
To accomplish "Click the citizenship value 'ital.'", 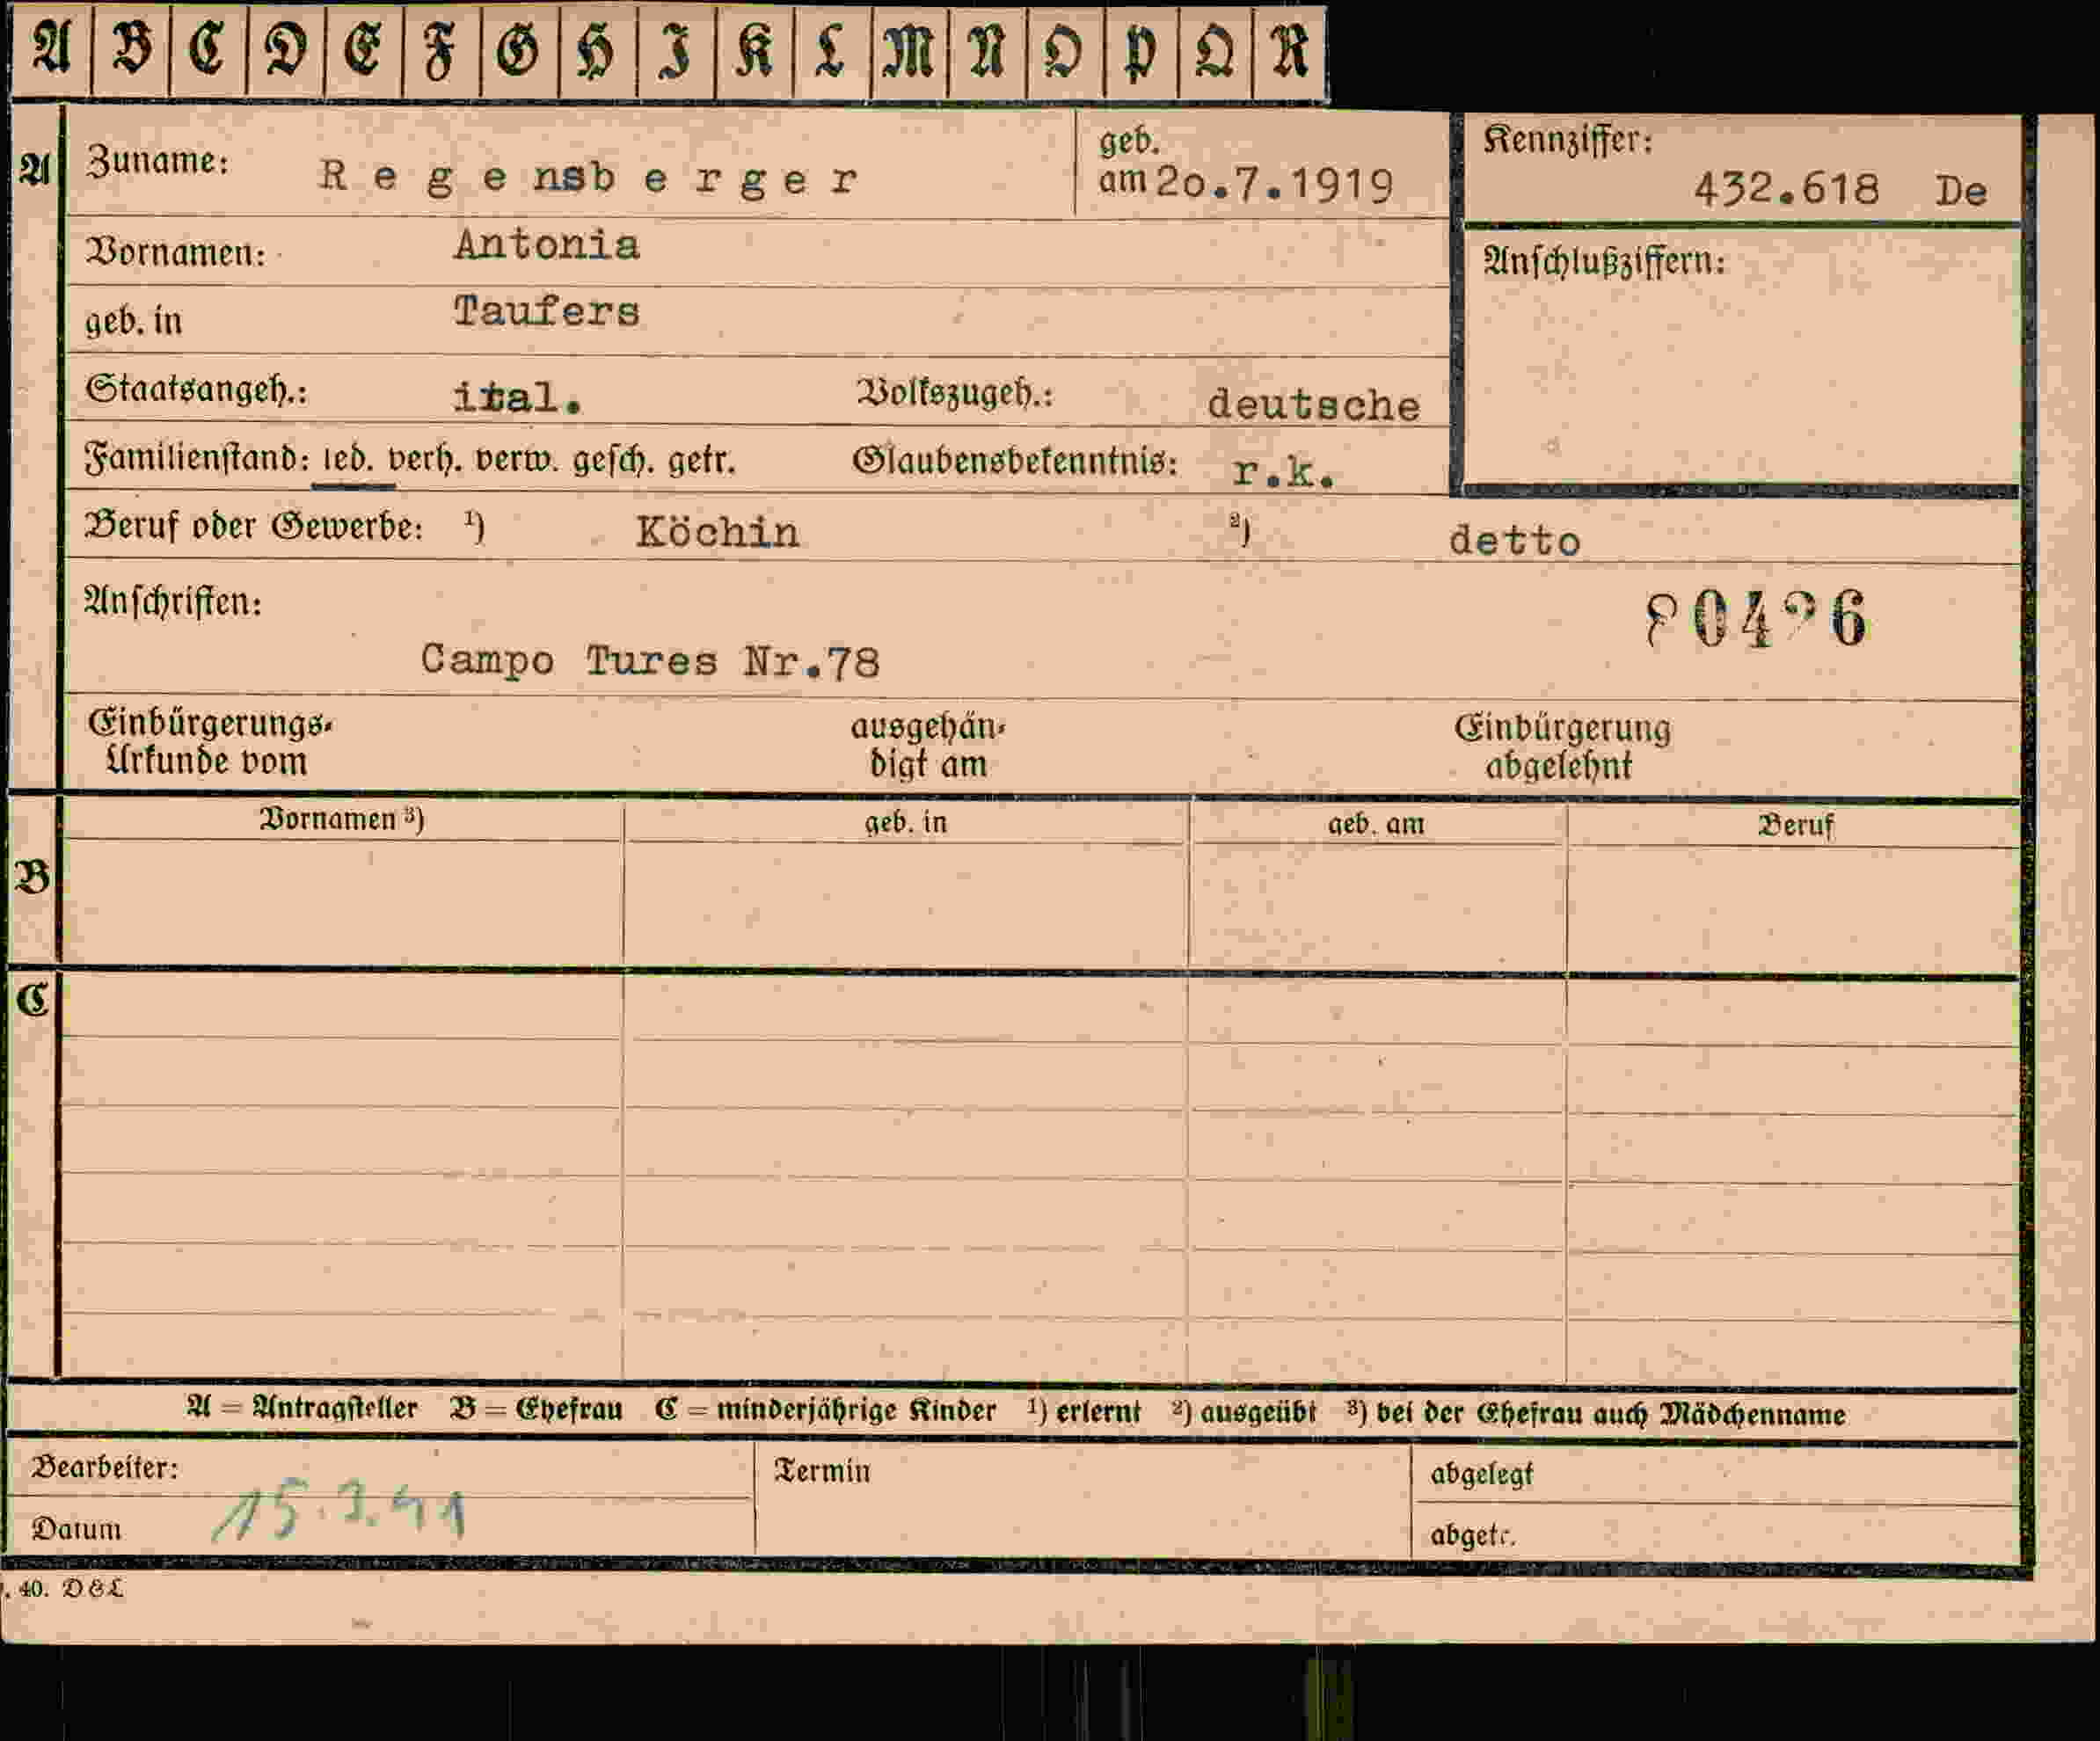I will click(x=517, y=398).
